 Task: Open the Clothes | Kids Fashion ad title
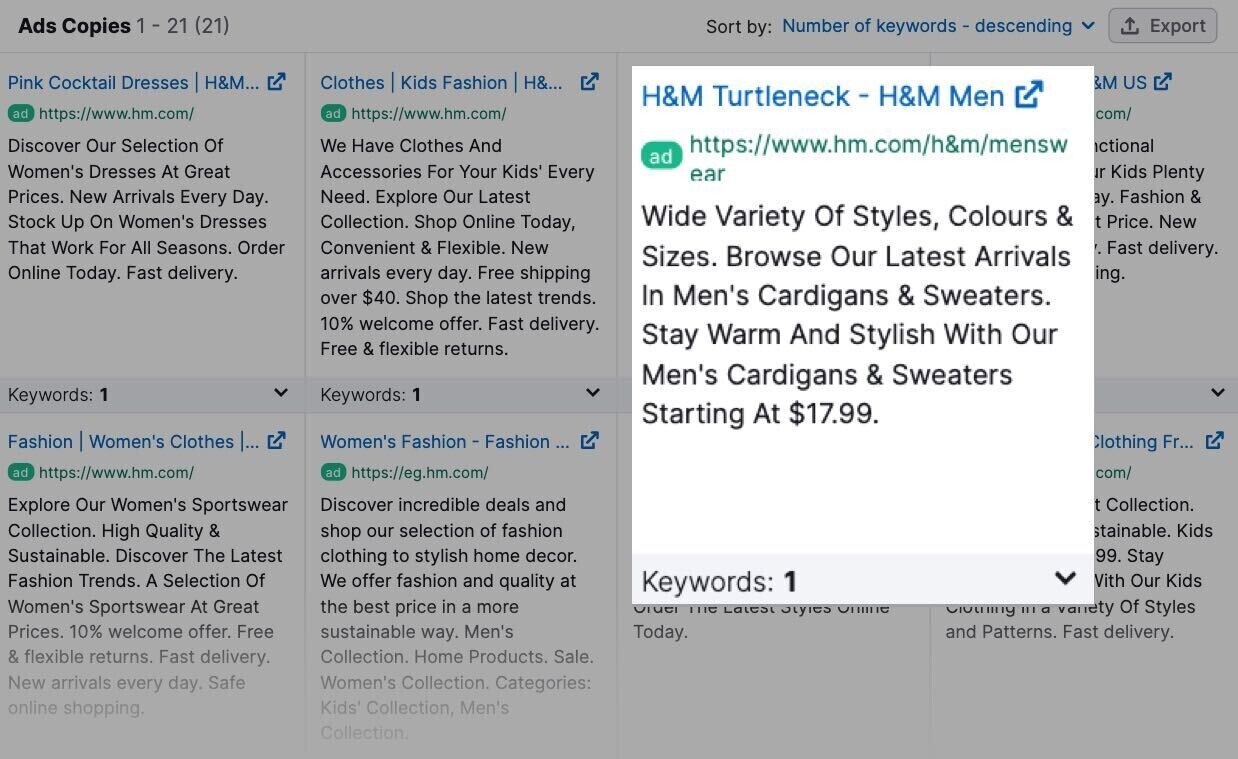(441, 83)
